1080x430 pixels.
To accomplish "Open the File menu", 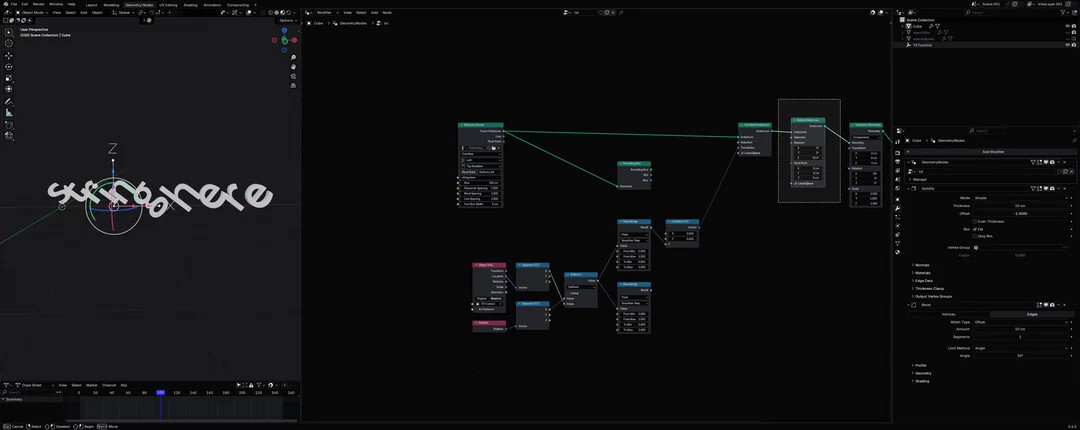I will (14, 4).
